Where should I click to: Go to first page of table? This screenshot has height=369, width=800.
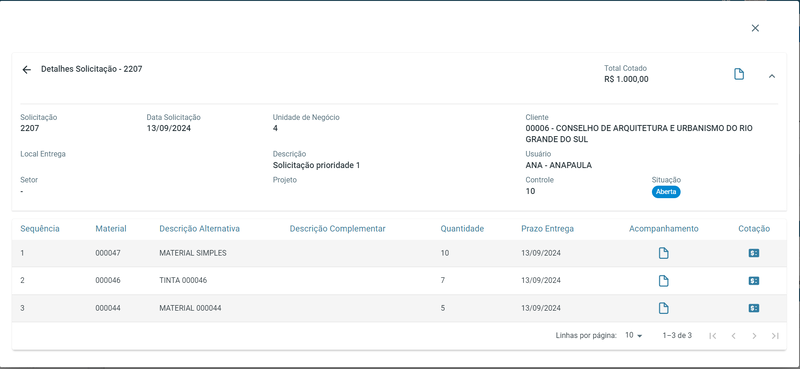click(713, 336)
